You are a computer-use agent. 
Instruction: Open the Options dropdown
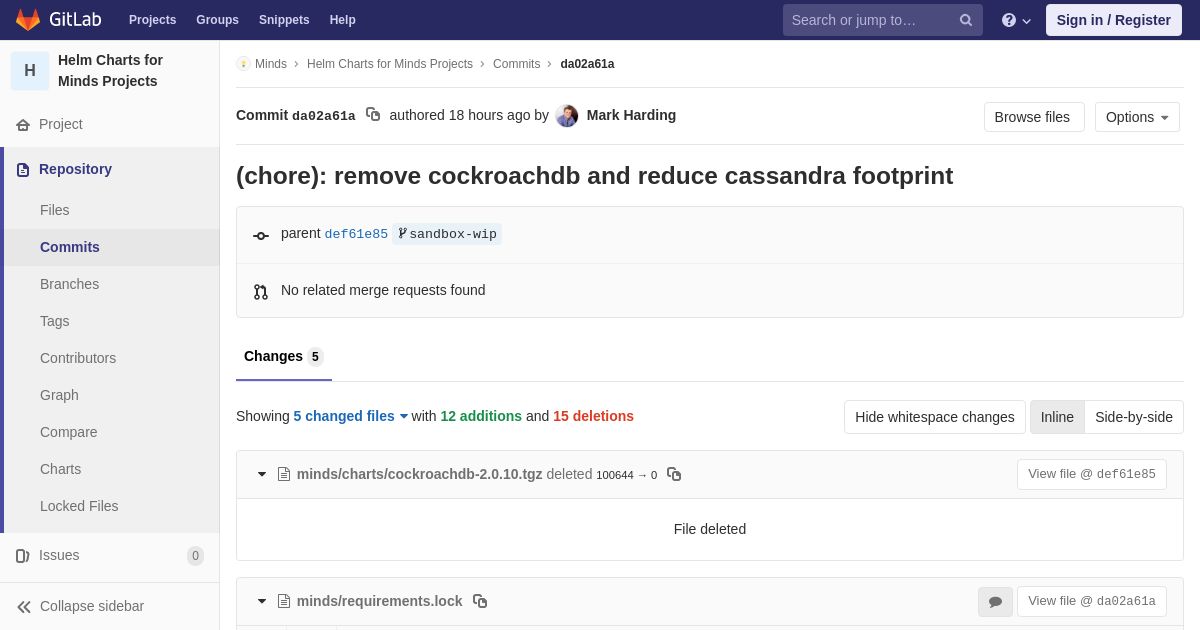[1137, 117]
